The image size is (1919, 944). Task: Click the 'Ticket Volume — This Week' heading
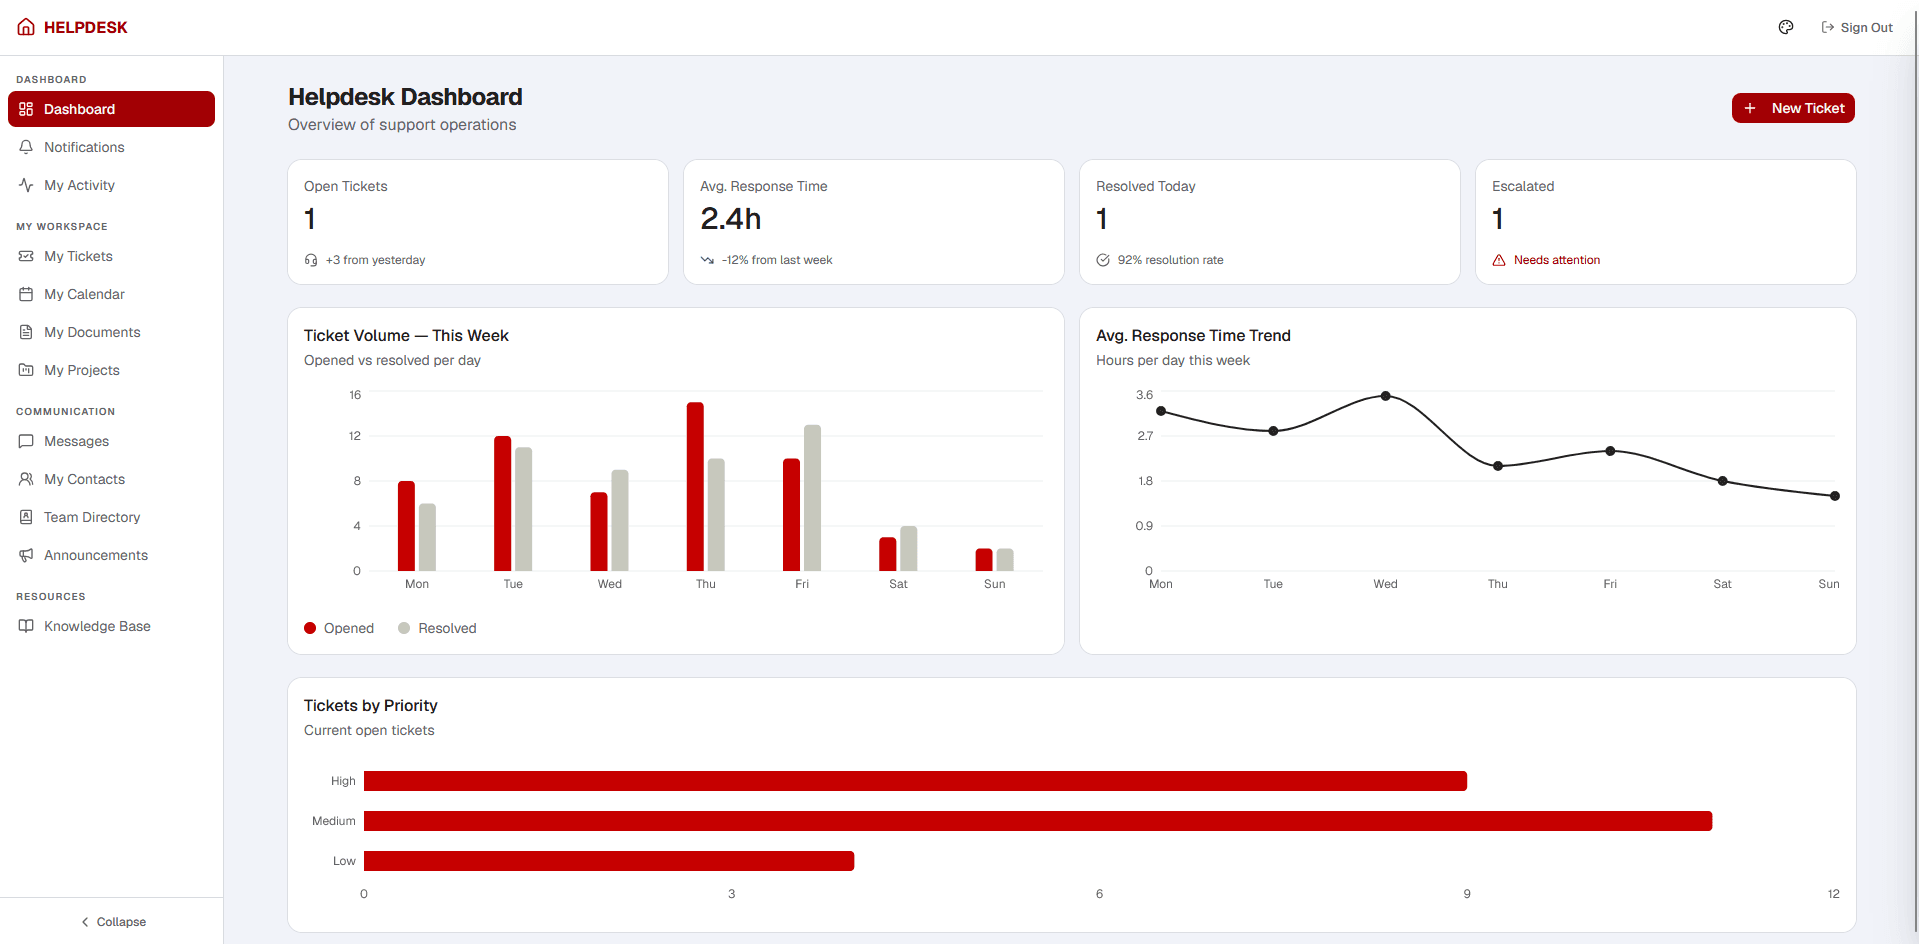click(406, 335)
